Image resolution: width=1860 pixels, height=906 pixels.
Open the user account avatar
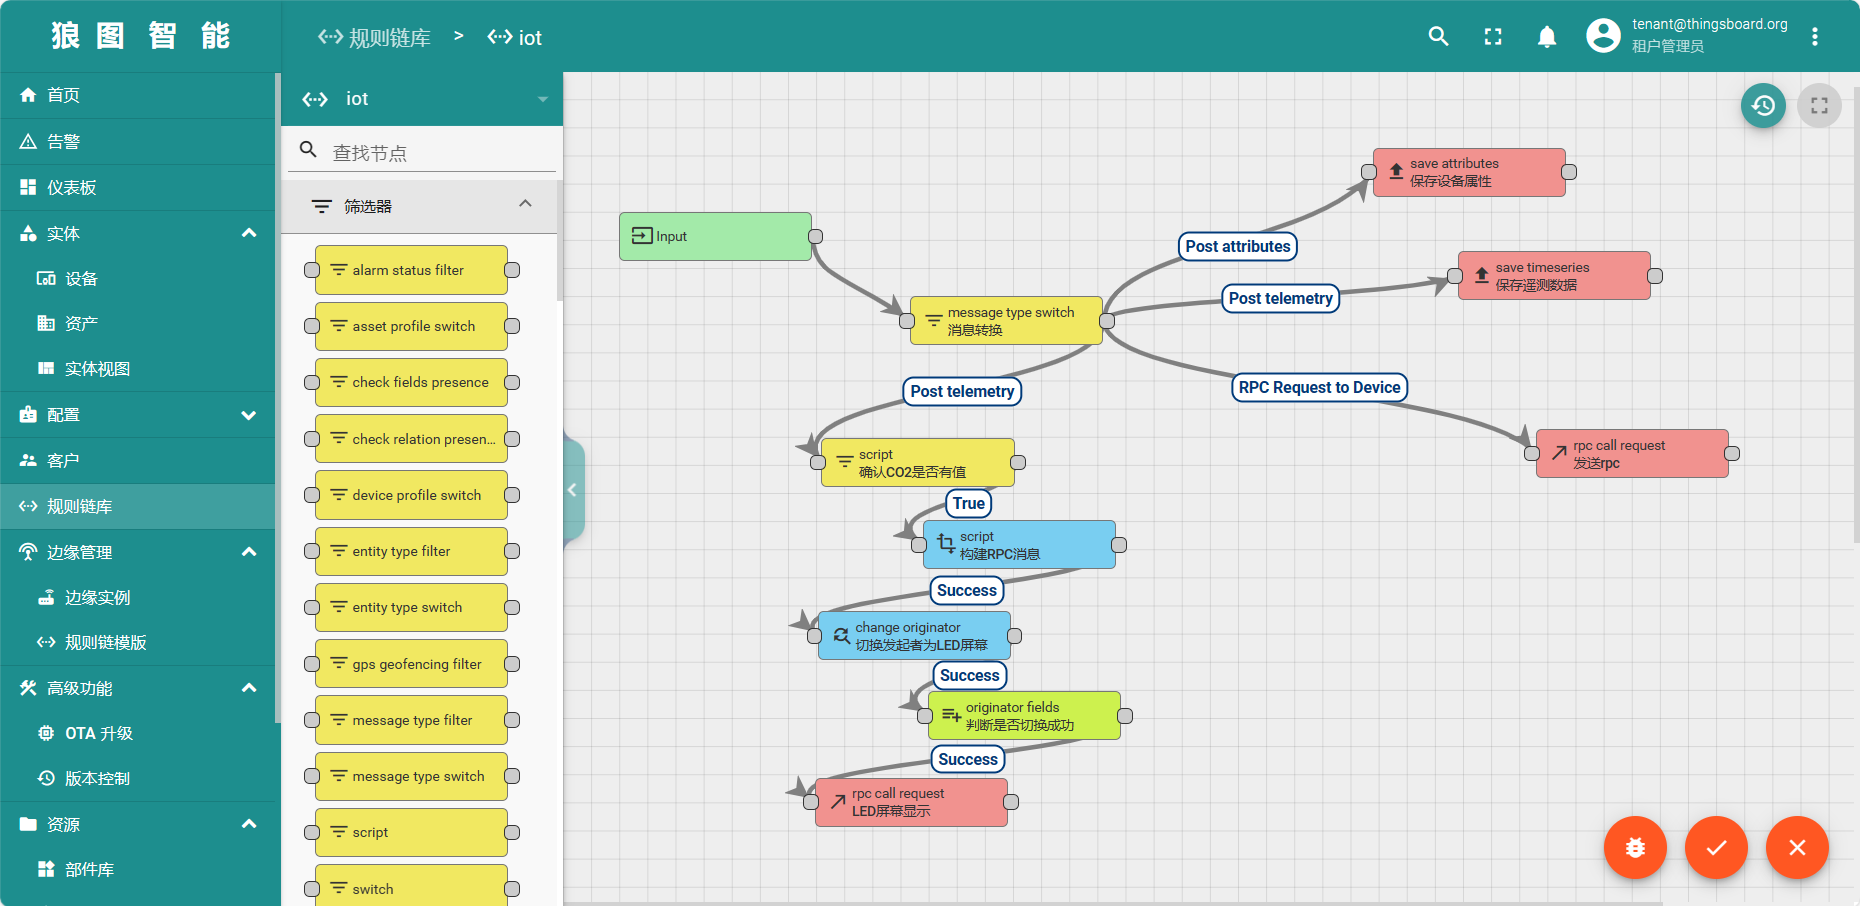coord(1603,36)
